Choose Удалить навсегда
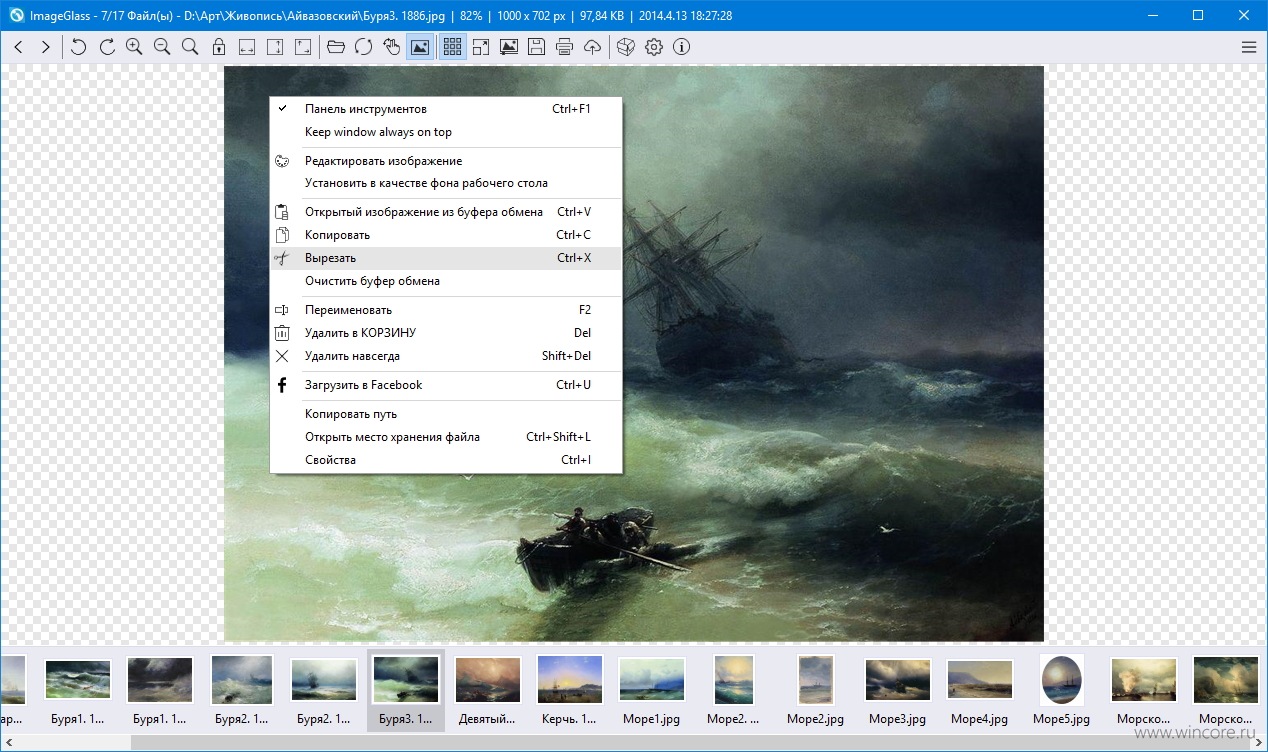Screen dimensions: 1268x752 tap(446, 356)
